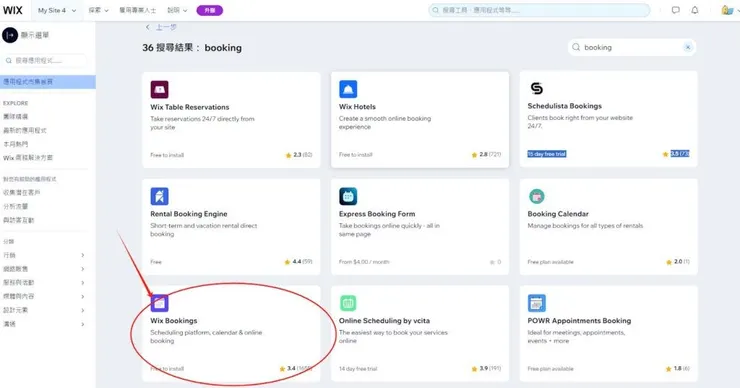Open the 說明 help dropdown in top bar
Viewport: 740px width, 388px height.
[177, 10]
